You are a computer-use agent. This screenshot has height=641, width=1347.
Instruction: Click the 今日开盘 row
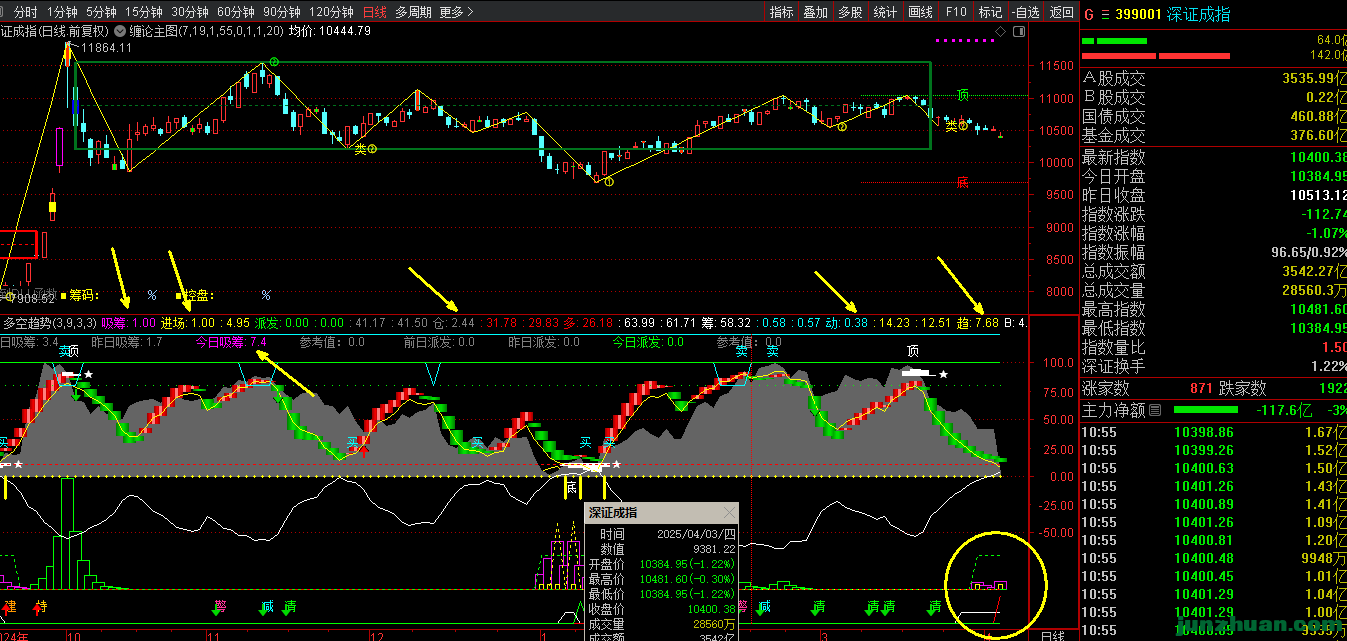tap(1213, 176)
